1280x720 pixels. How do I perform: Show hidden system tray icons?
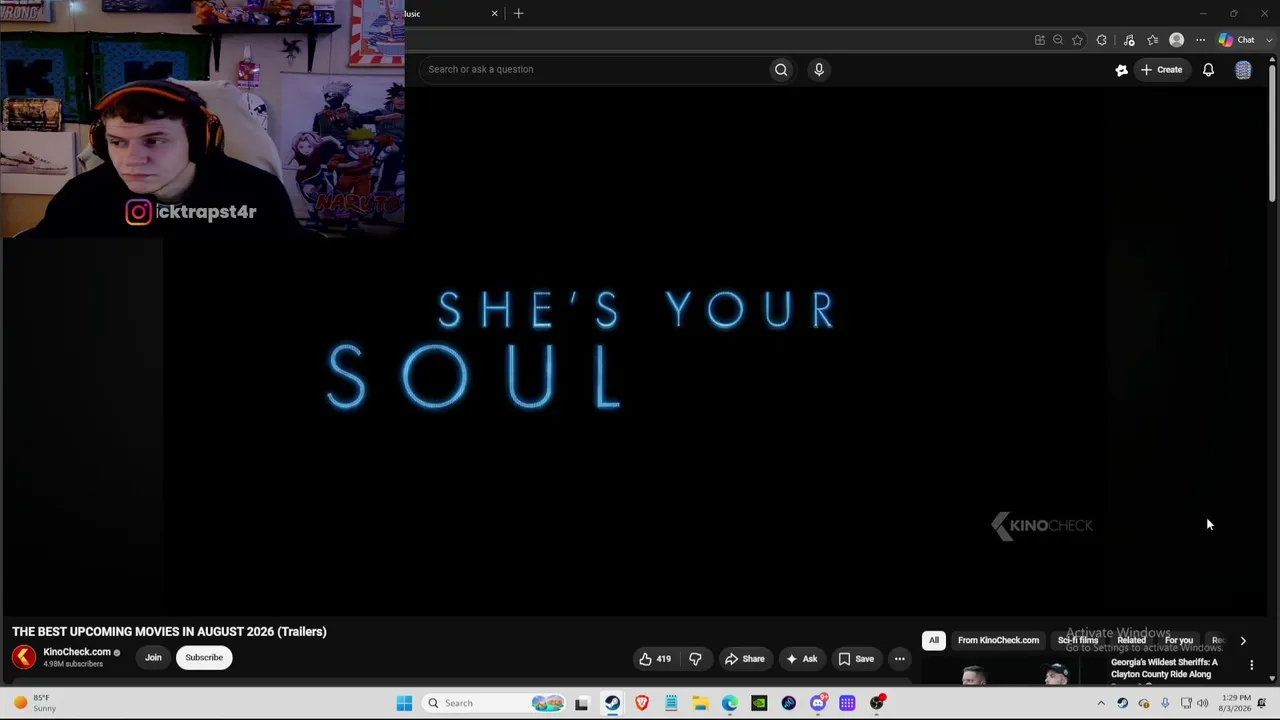pos(1101,703)
